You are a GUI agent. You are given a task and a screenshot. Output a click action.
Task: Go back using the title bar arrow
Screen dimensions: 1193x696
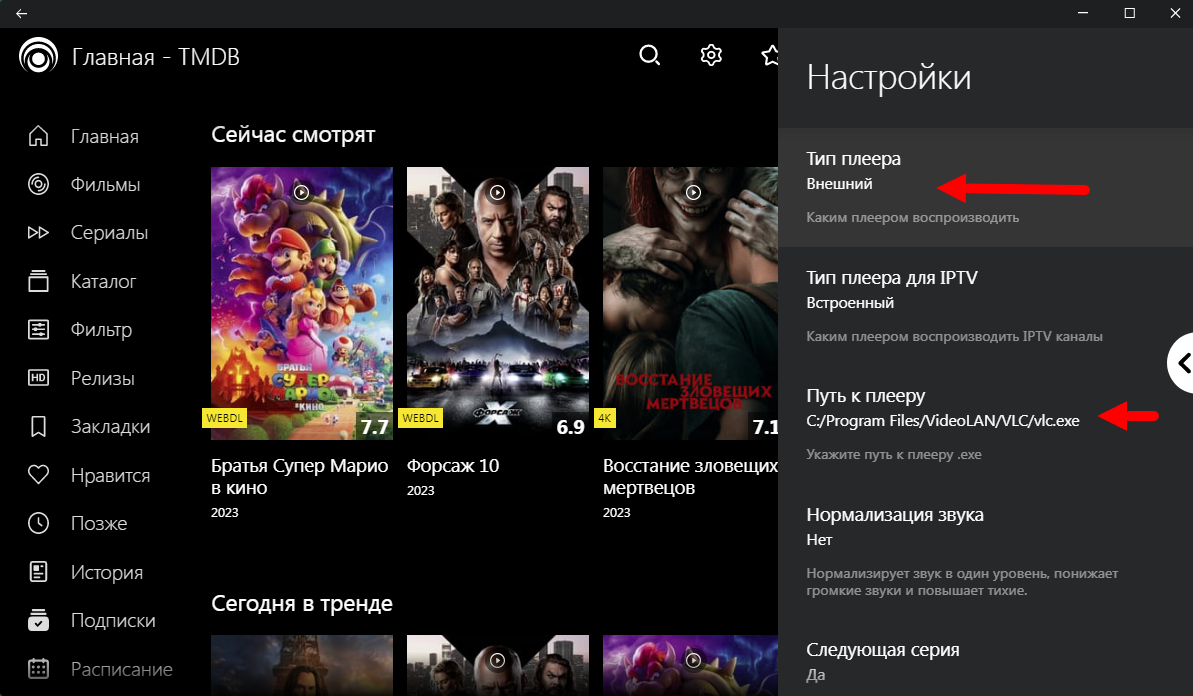pos(21,14)
